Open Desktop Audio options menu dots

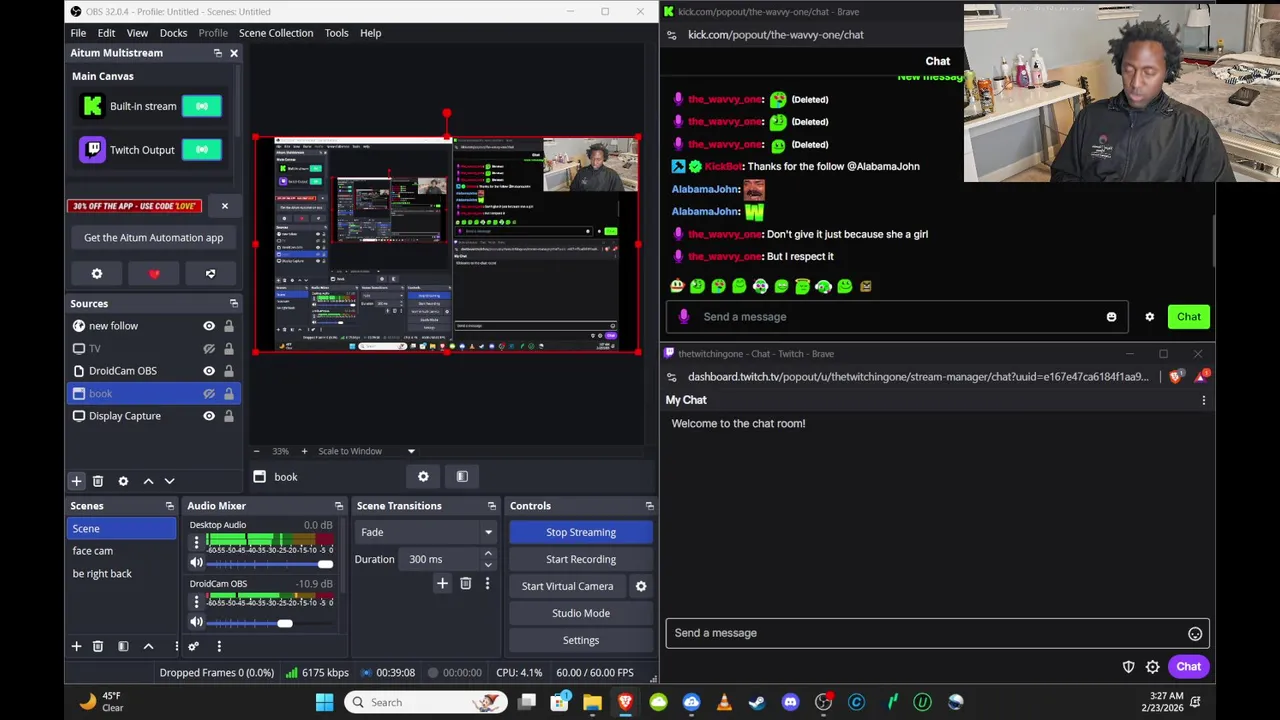point(197,543)
